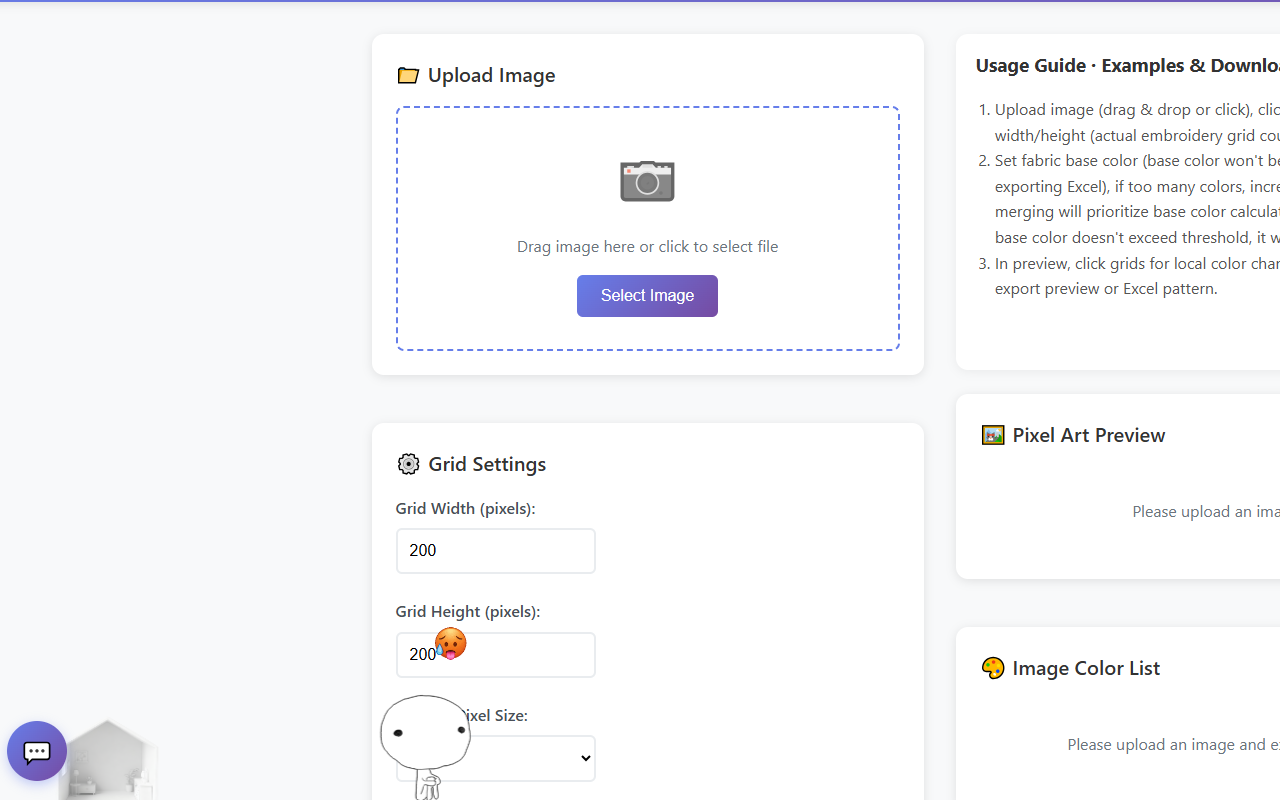Click the picture icon beside Pixel Art Preview
Viewport: 1280px width, 800px height.
993,435
